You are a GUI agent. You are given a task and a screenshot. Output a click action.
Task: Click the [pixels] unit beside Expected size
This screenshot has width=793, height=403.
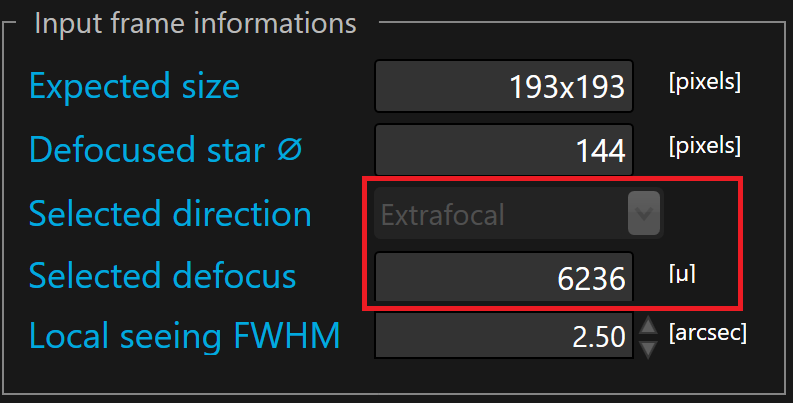[705, 82]
